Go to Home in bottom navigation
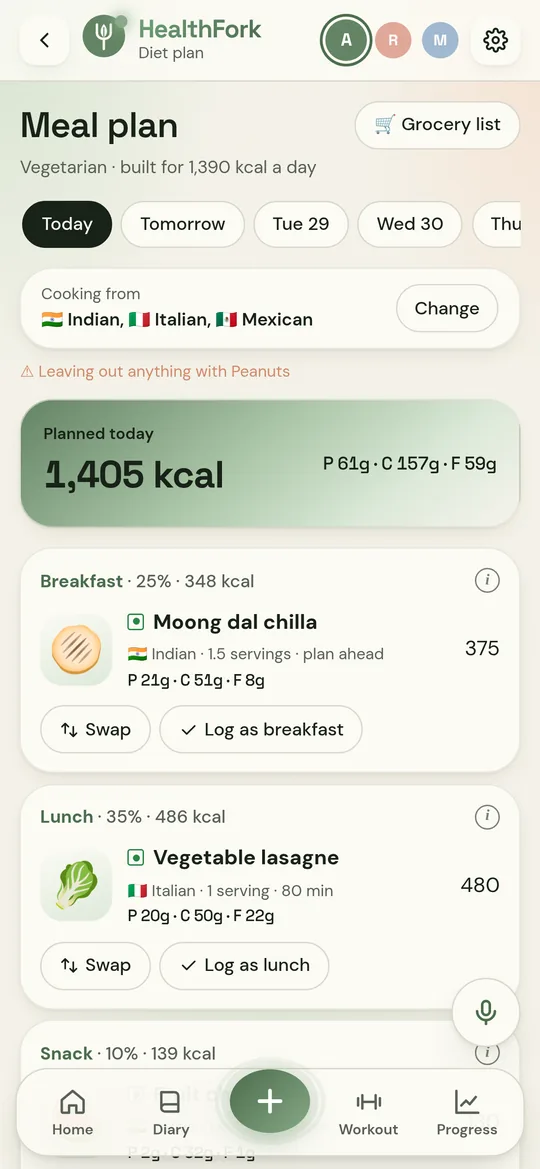The height and width of the screenshot is (1169, 540). (72, 1112)
